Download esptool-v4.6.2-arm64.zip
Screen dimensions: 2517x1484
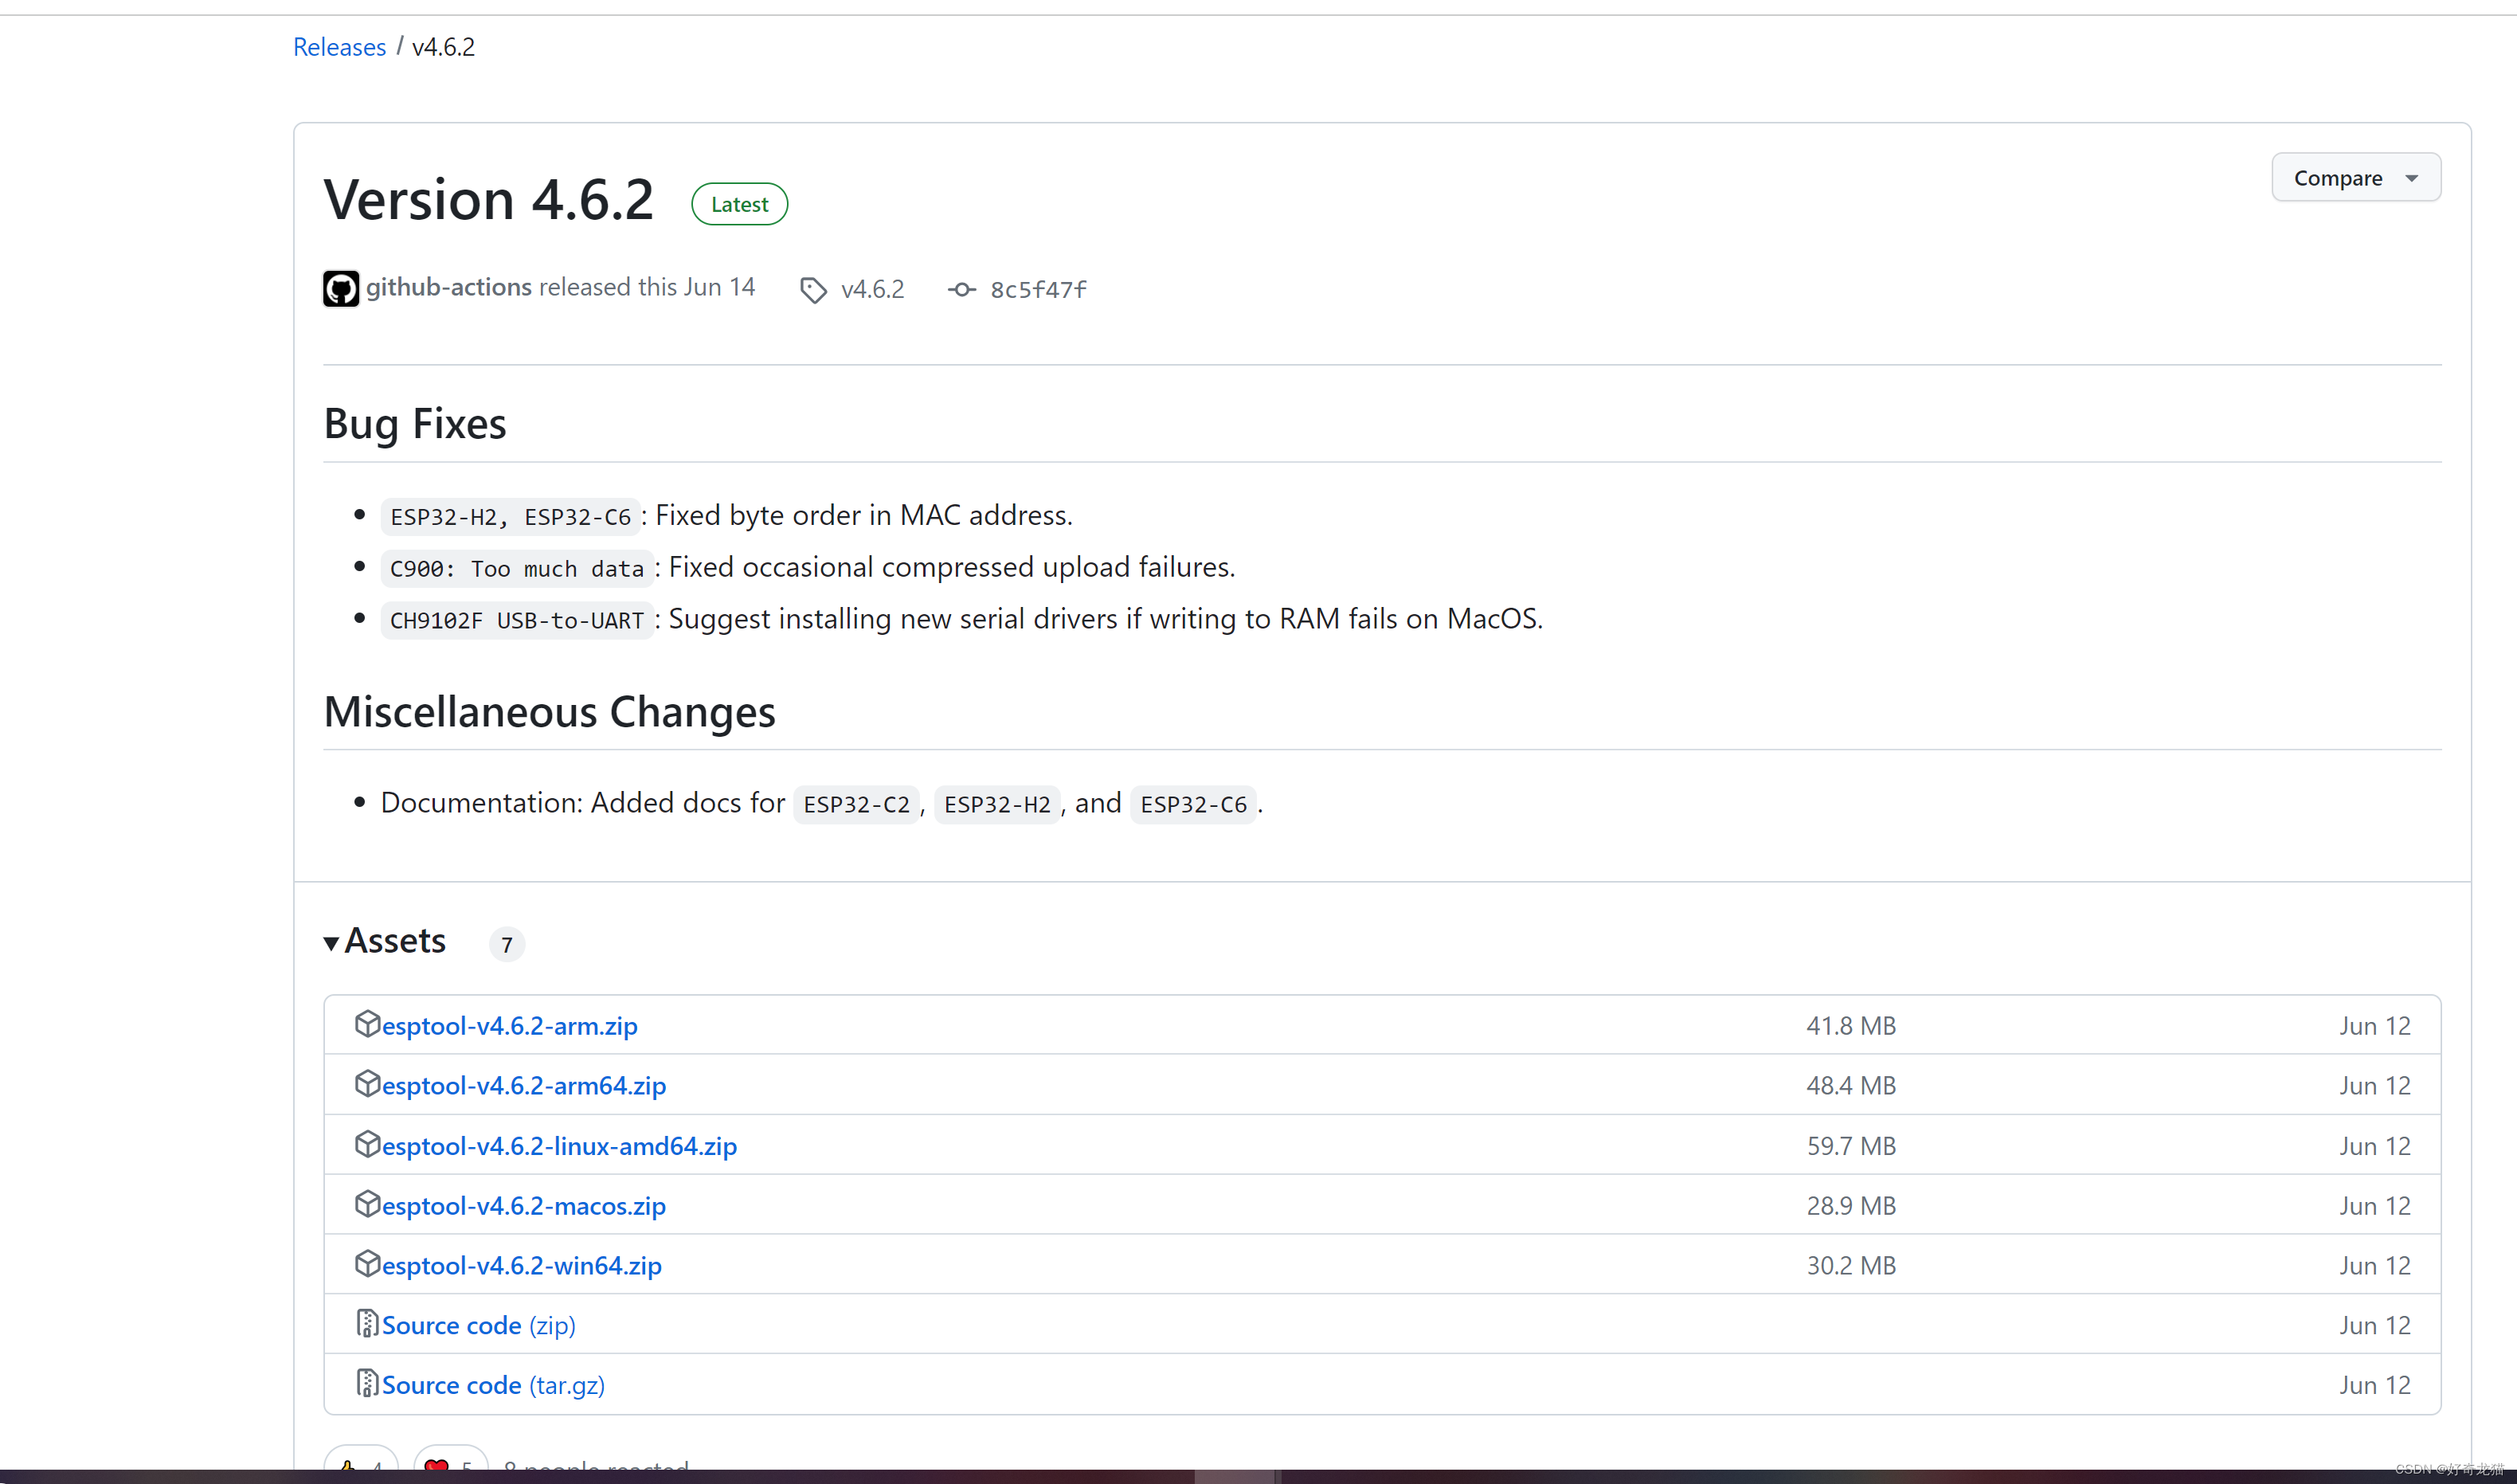524,1086
